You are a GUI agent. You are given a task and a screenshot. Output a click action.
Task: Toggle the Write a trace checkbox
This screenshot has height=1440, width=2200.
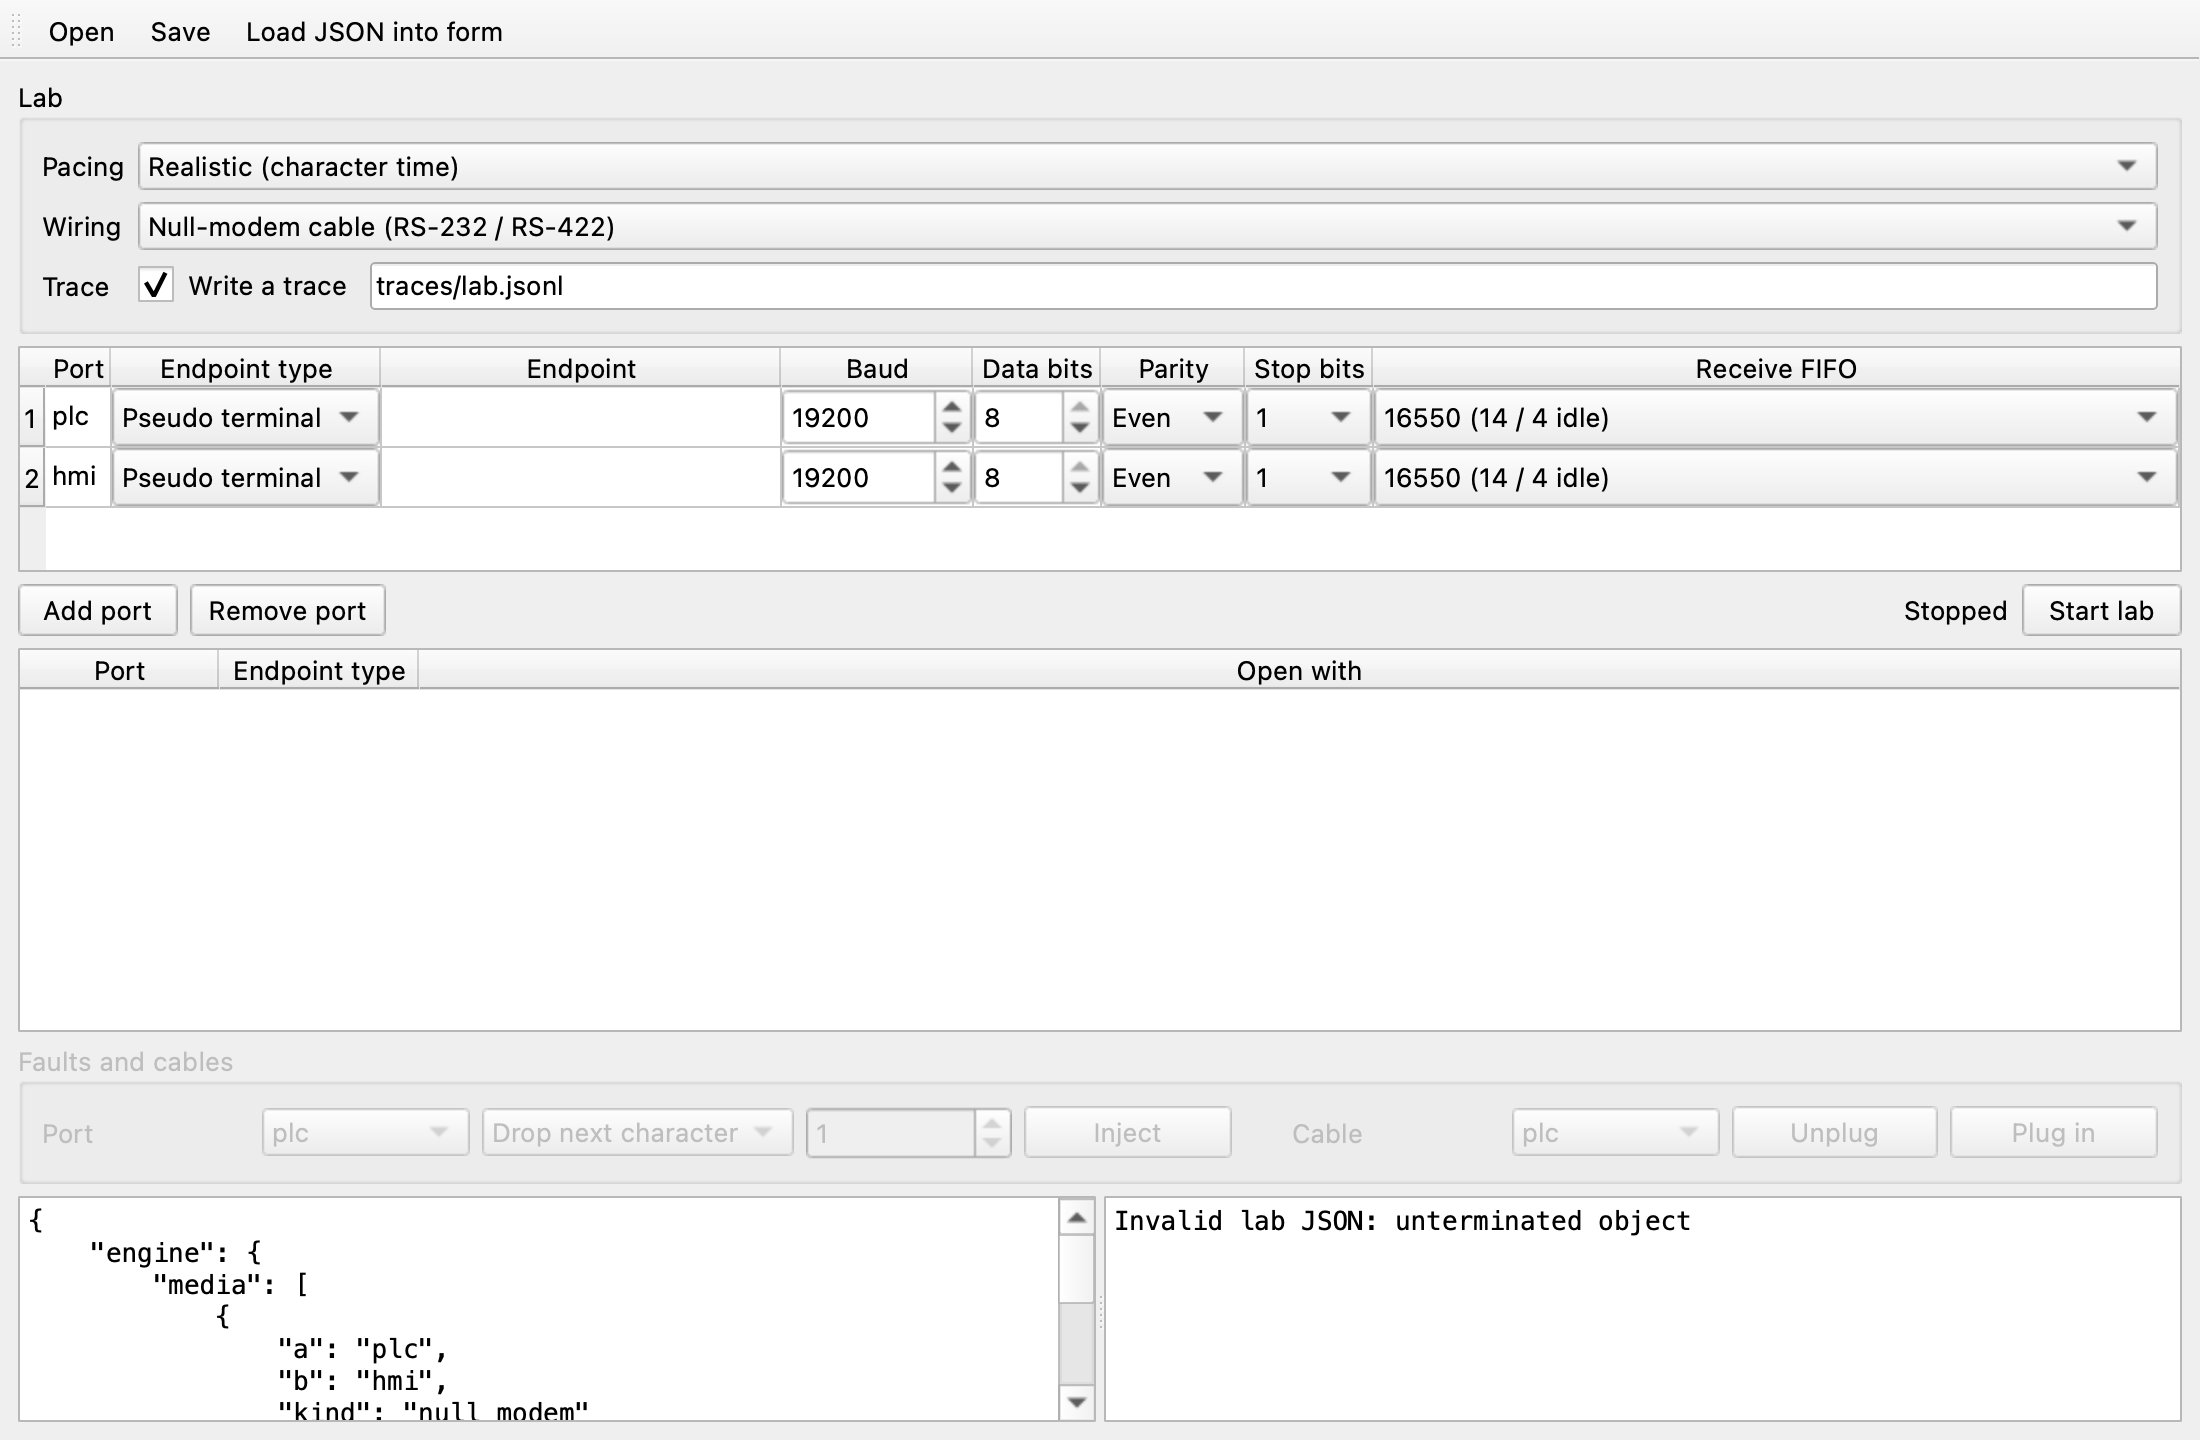tap(156, 285)
